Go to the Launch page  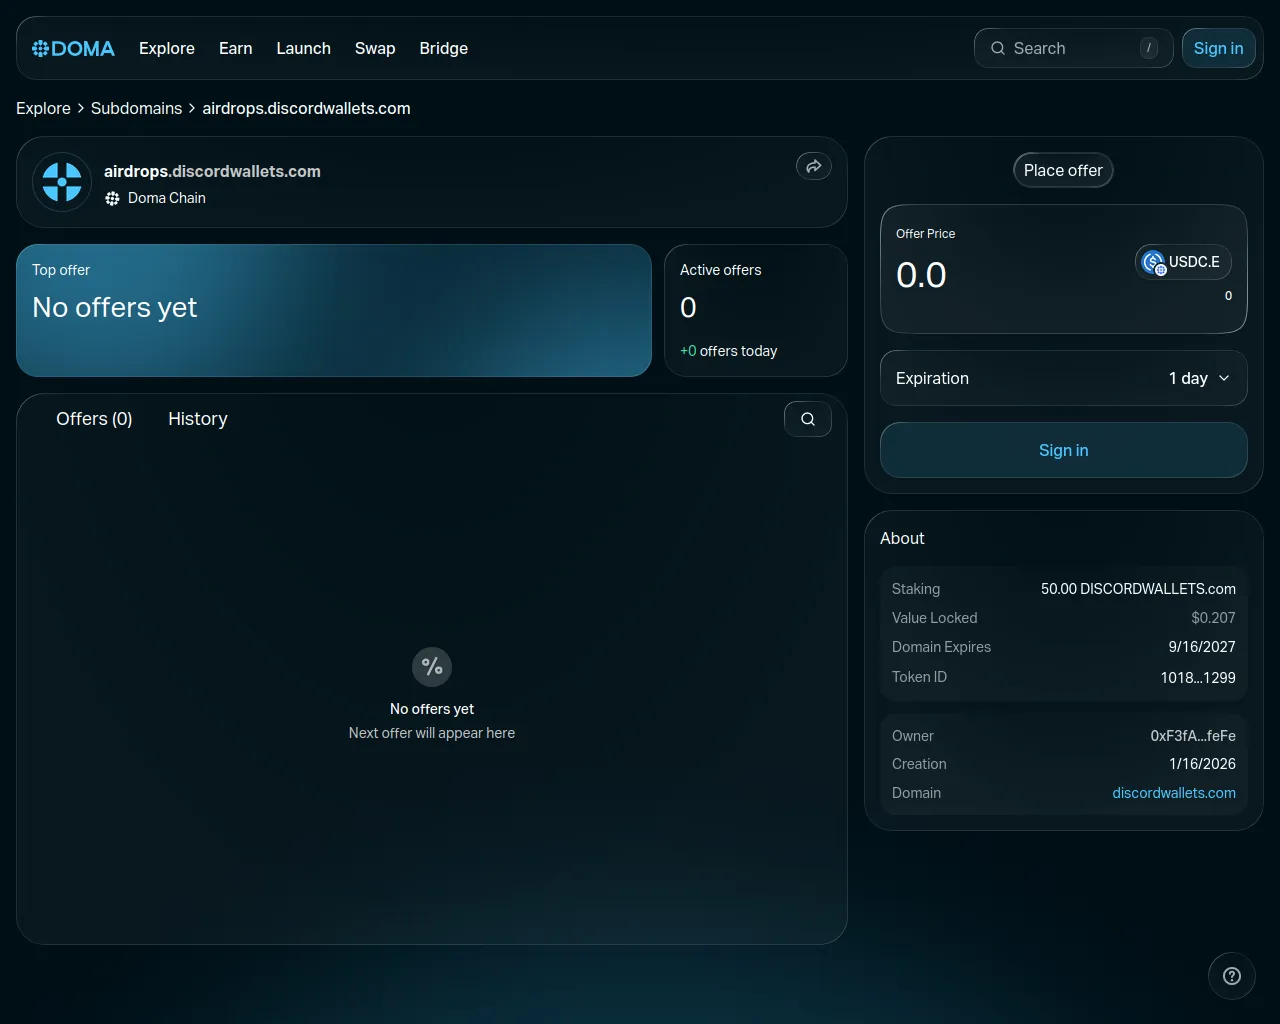[x=303, y=48]
